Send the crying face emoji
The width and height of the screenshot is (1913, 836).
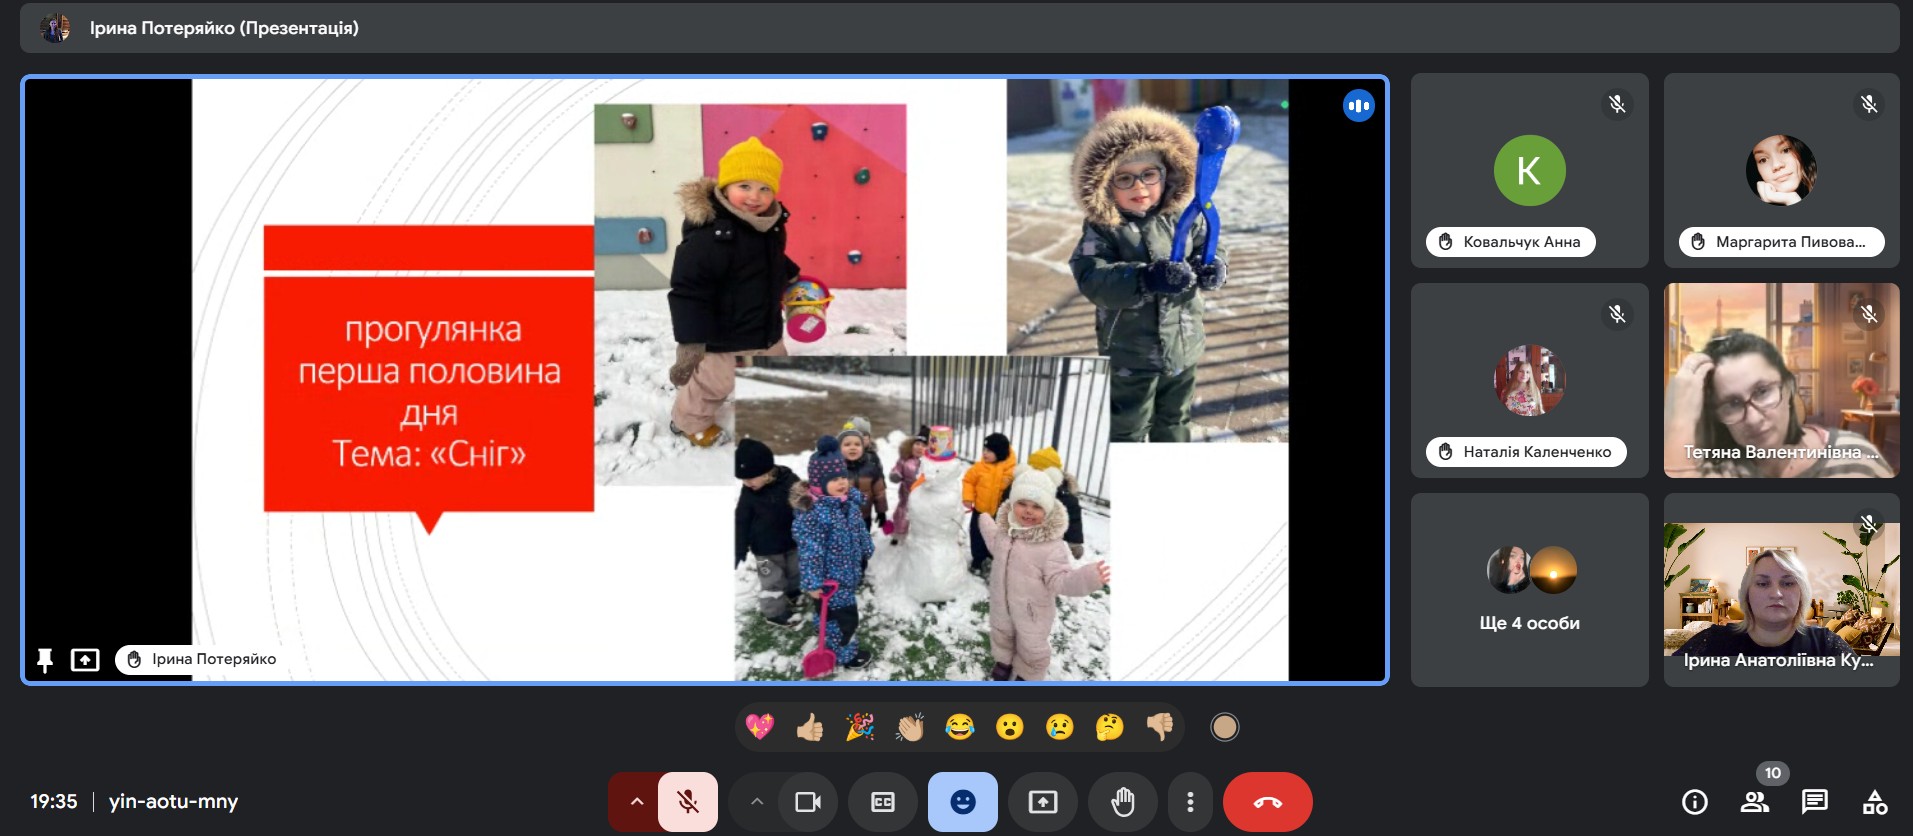(1060, 727)
